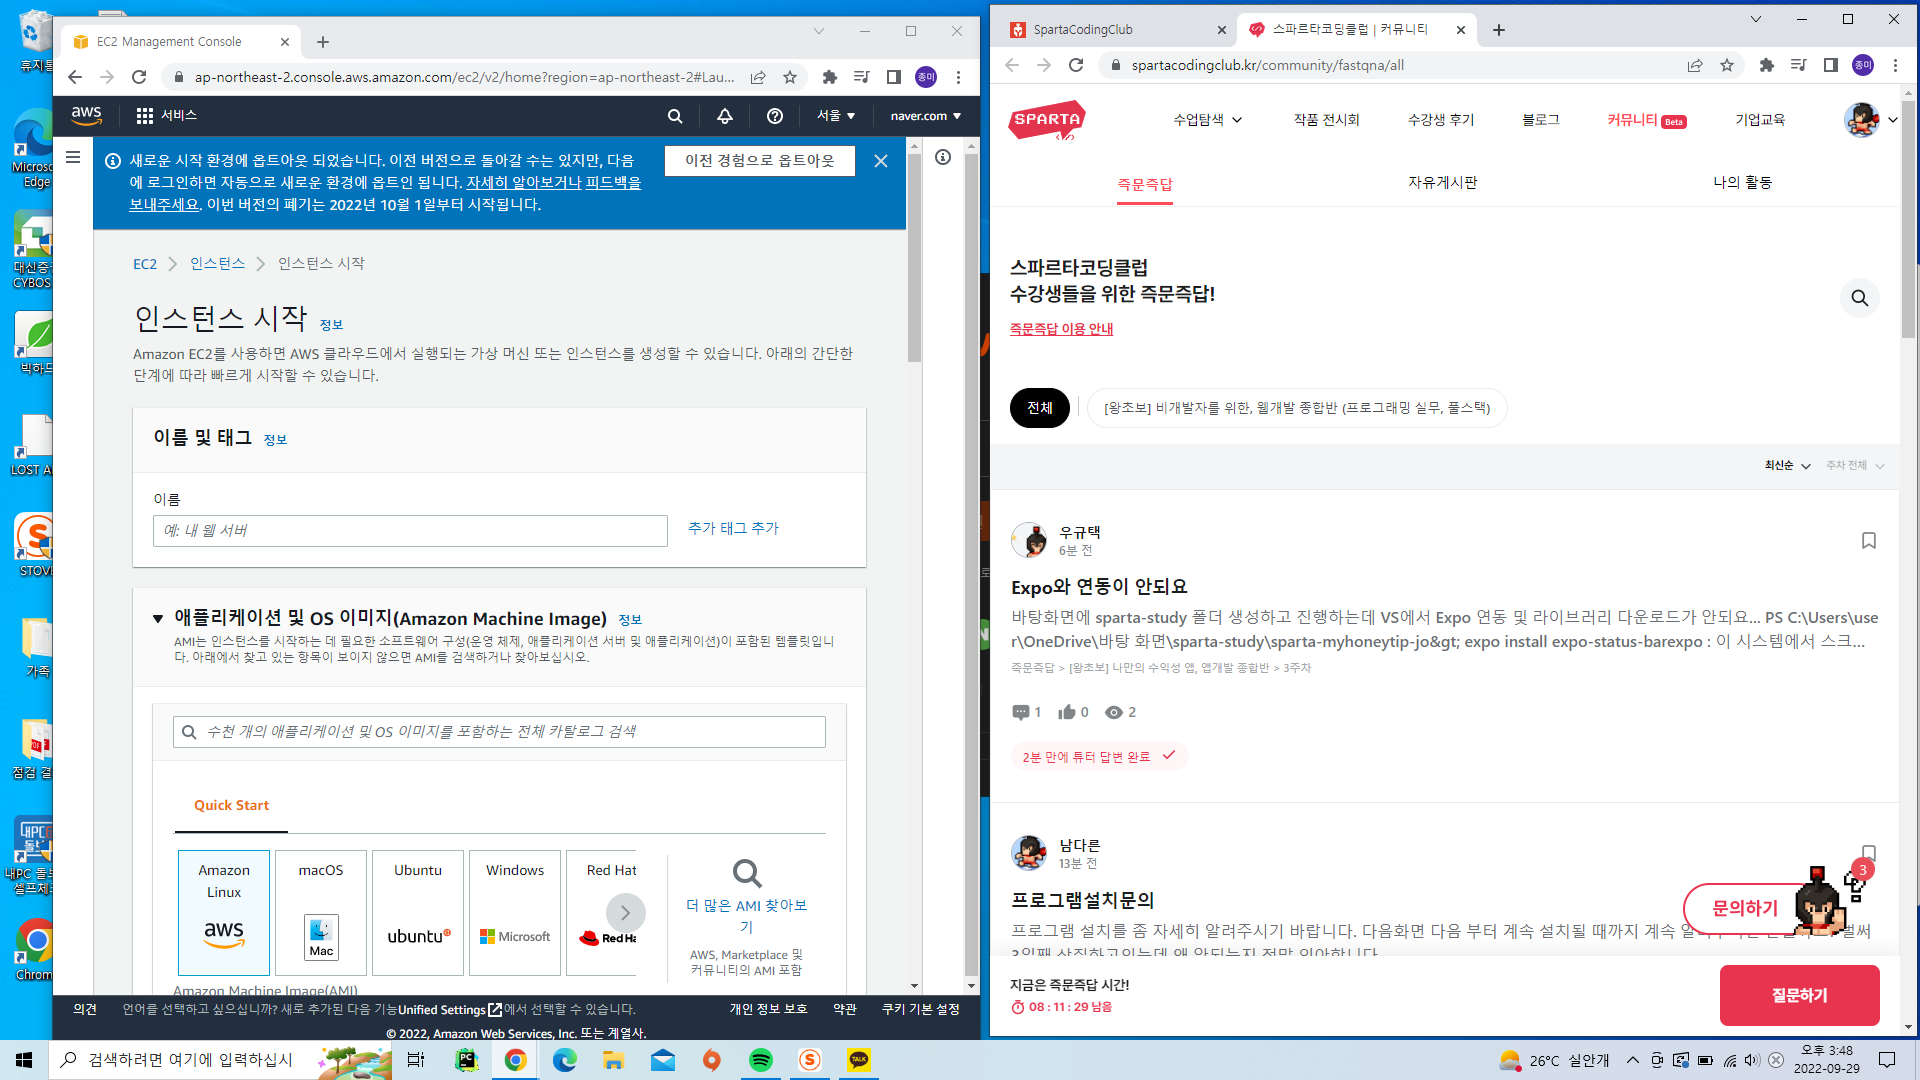
Task: Open Spotify from taskbar
Action: click(x=761, y=1060)
